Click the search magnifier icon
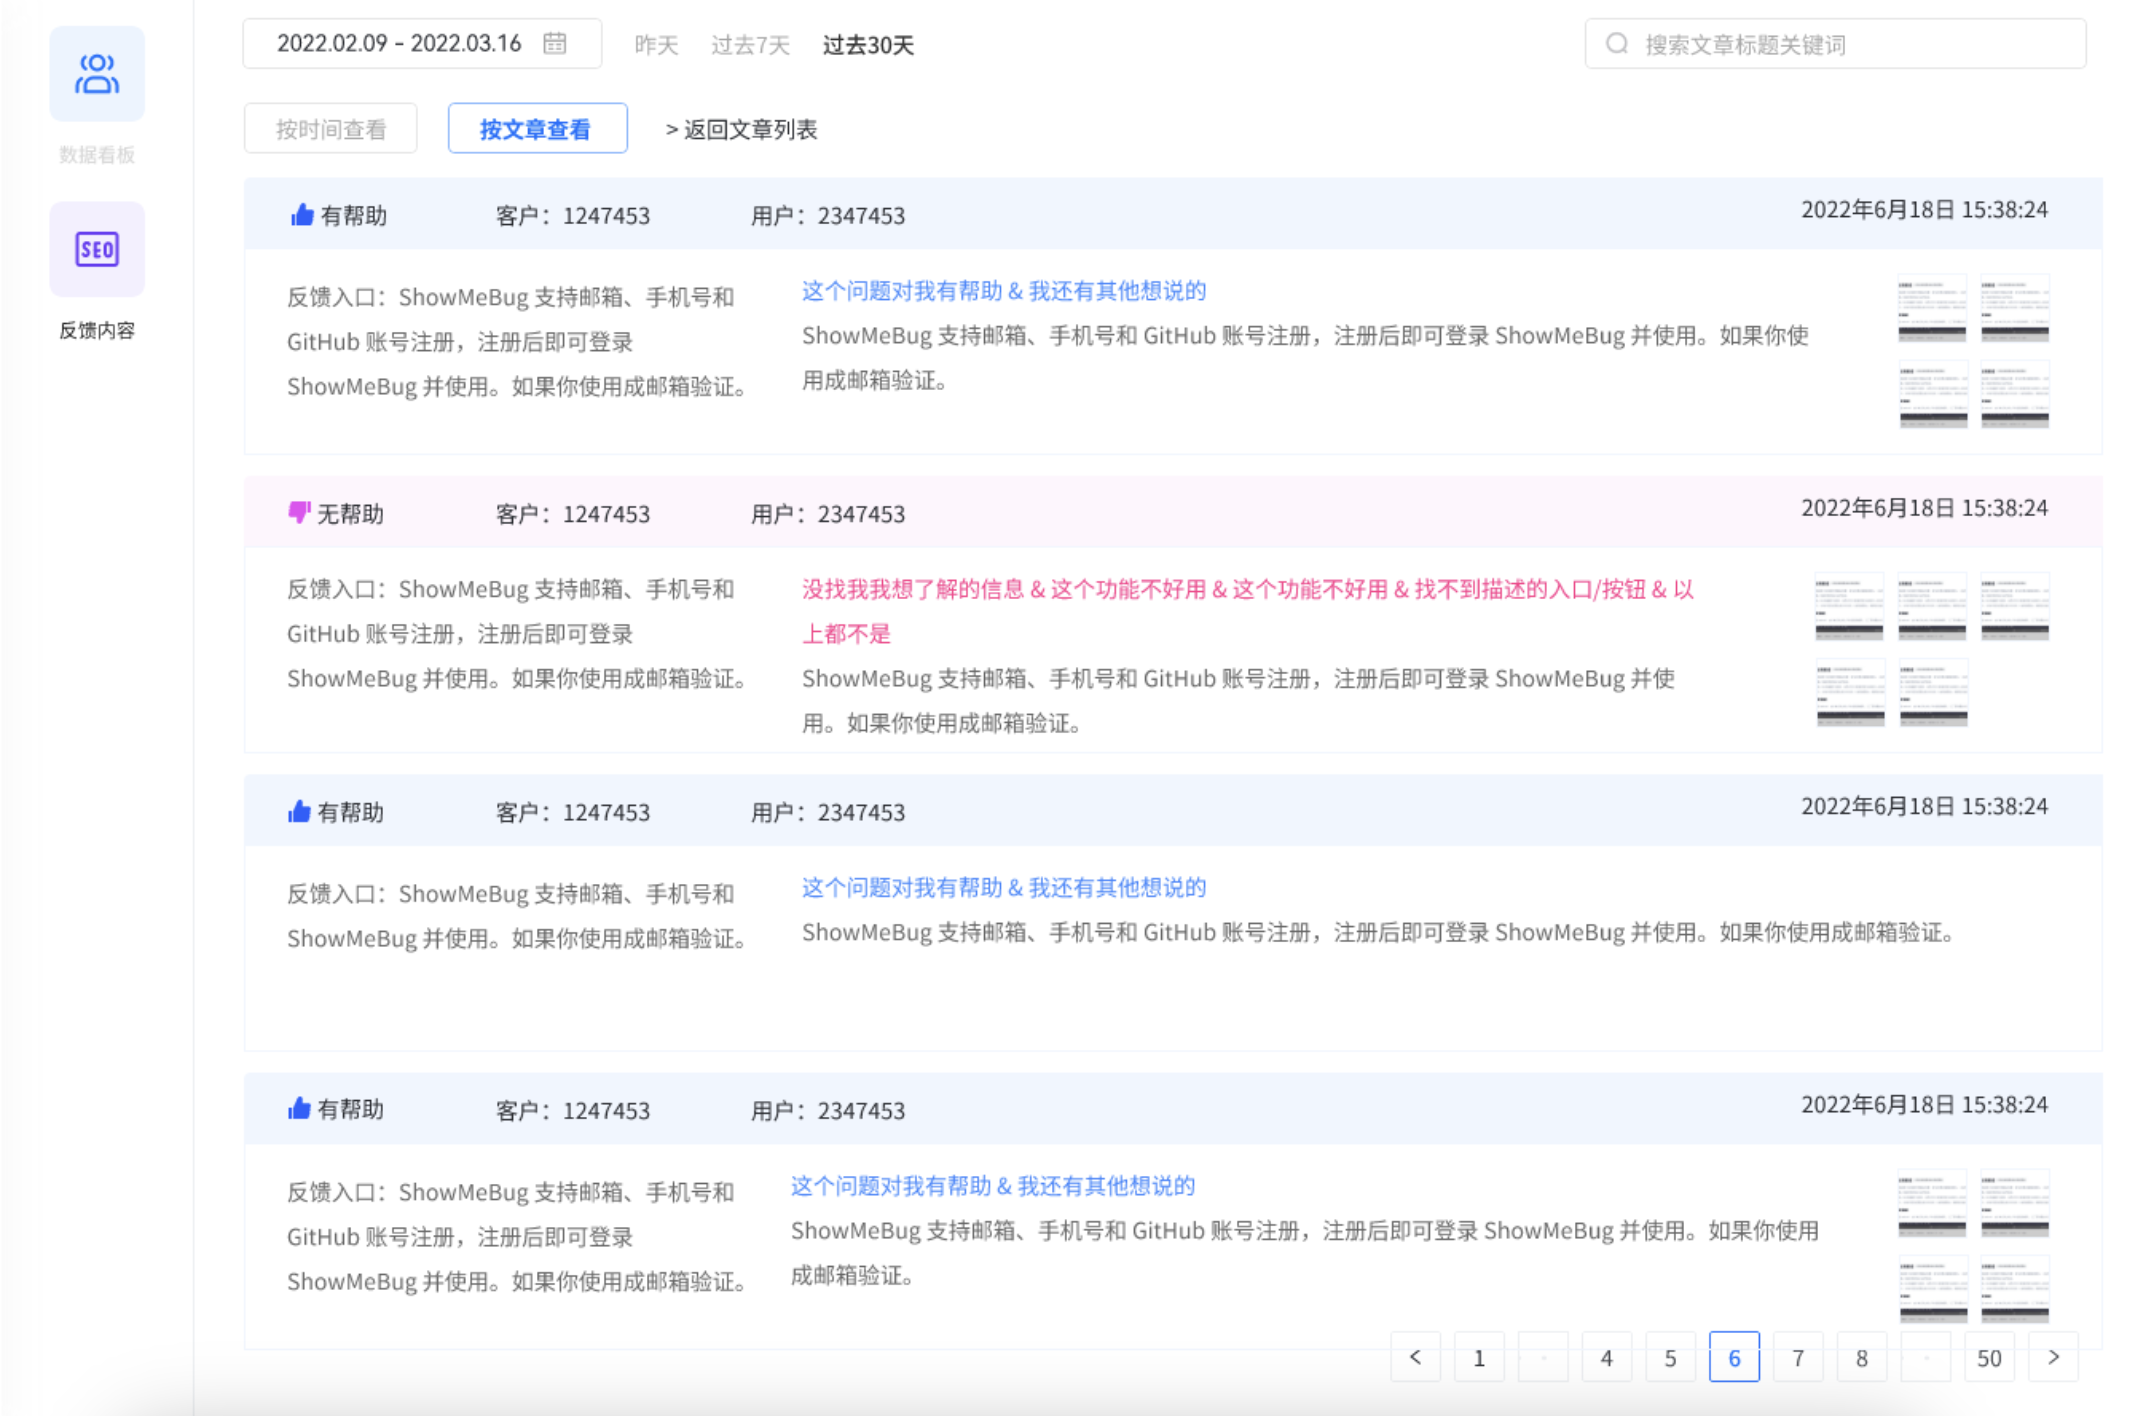This screenshot has width=2156, height=1416. click(x=1617, y=44)
